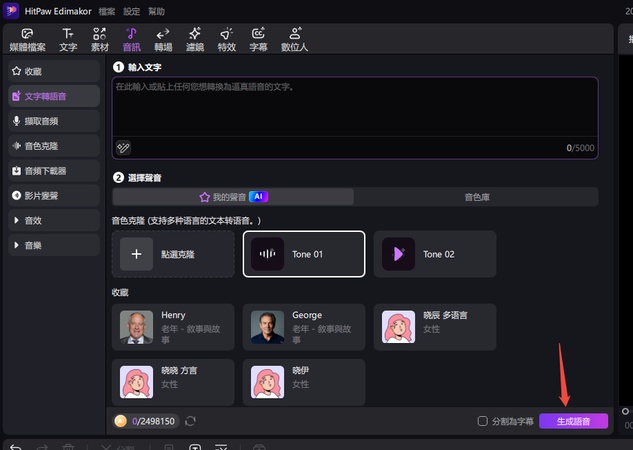The height and width of the screenshot is (450, 633).
Task: Select the Tone 01 voice card
Action: tap(304, 254)
